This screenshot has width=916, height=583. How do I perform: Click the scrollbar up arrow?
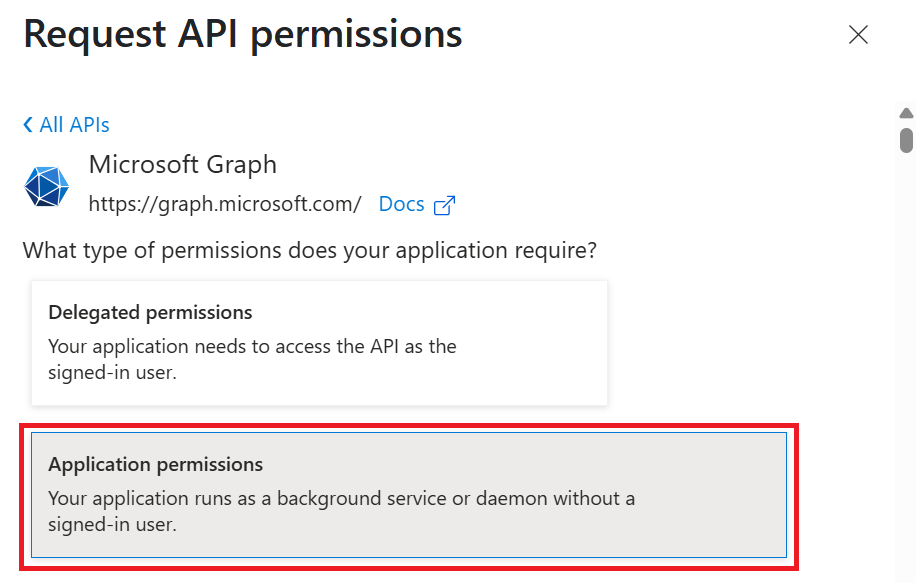pyautogui.click(x=906, y=113)
